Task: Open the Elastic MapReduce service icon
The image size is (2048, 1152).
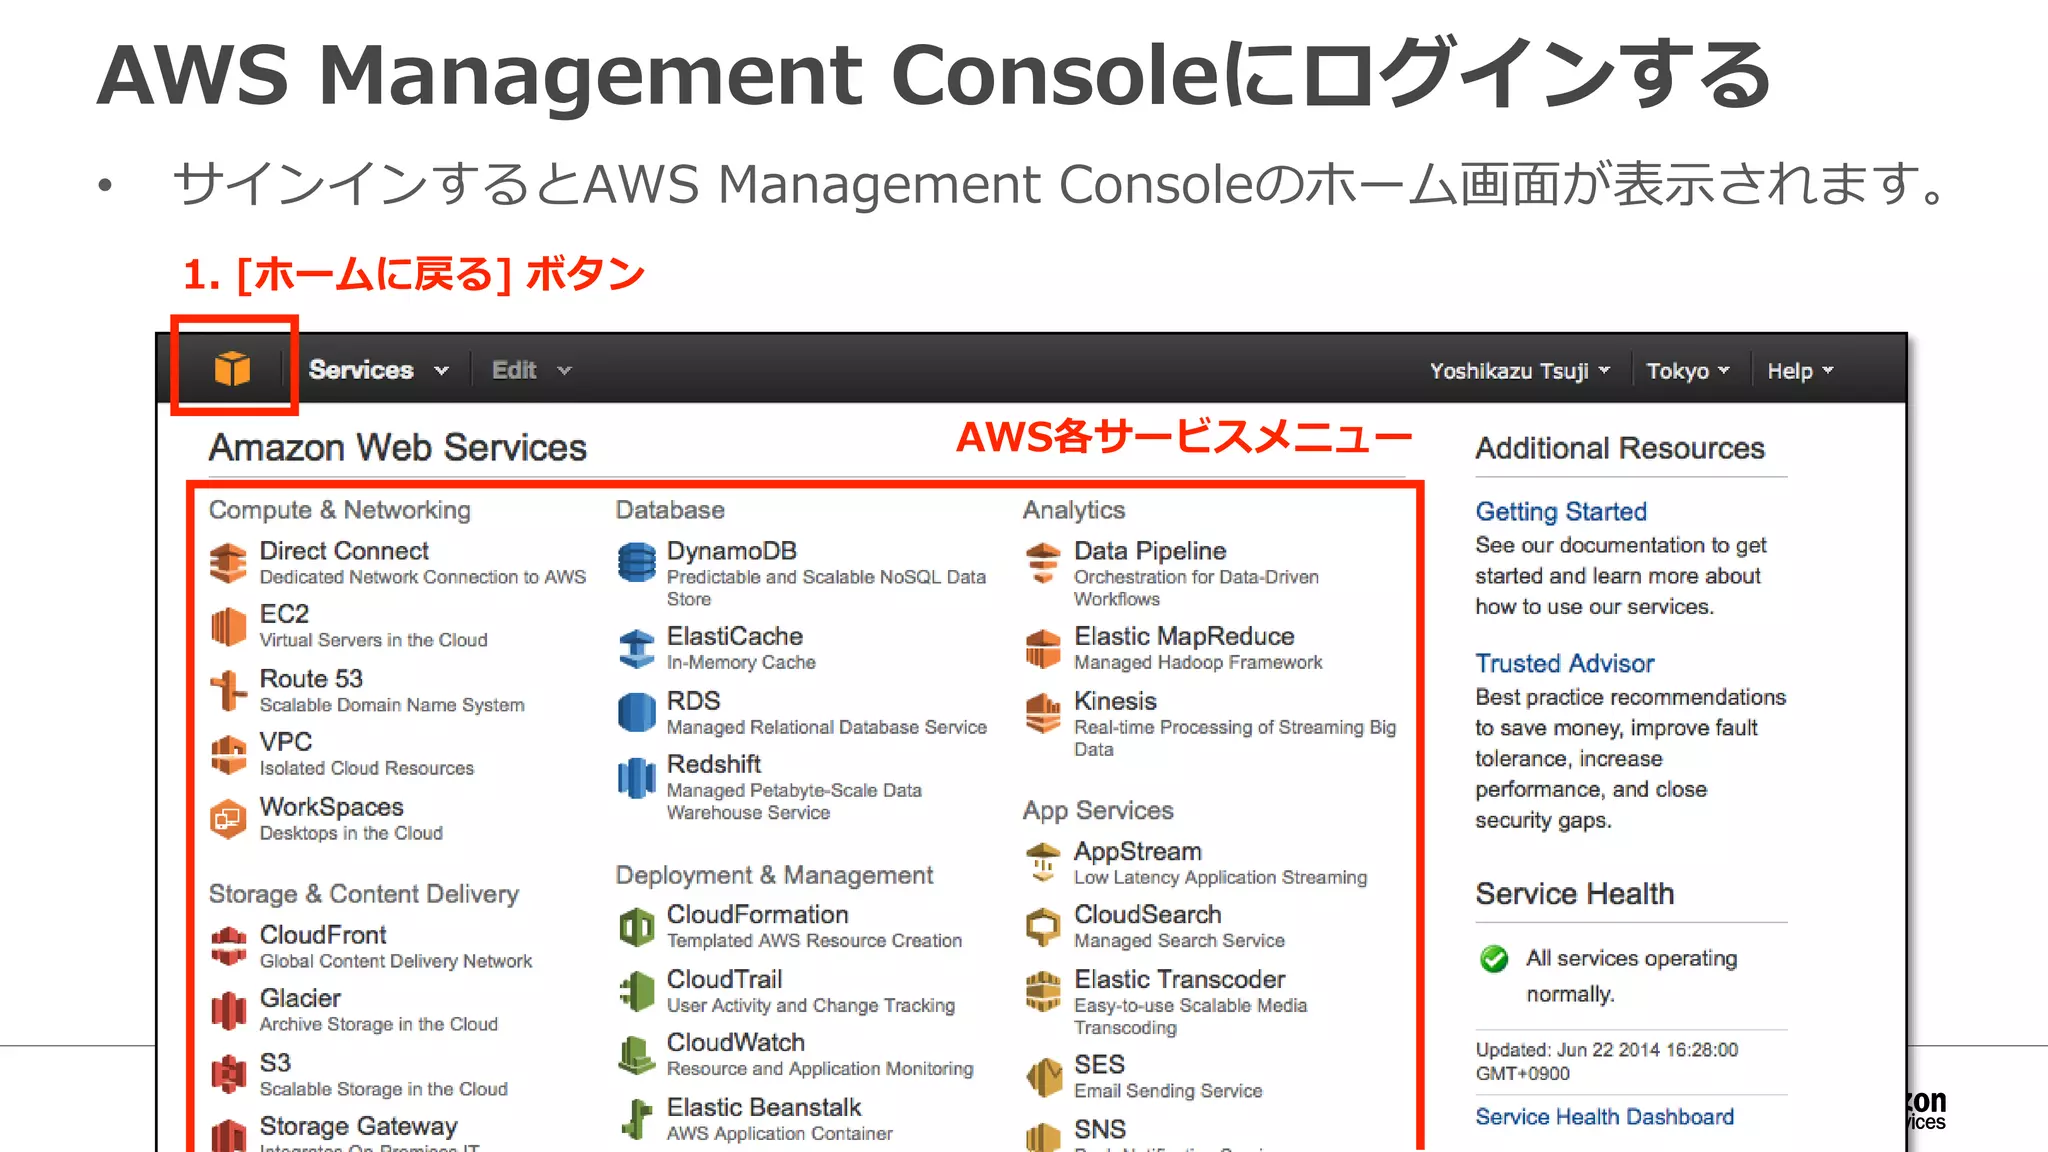Action: (1043, 648)
